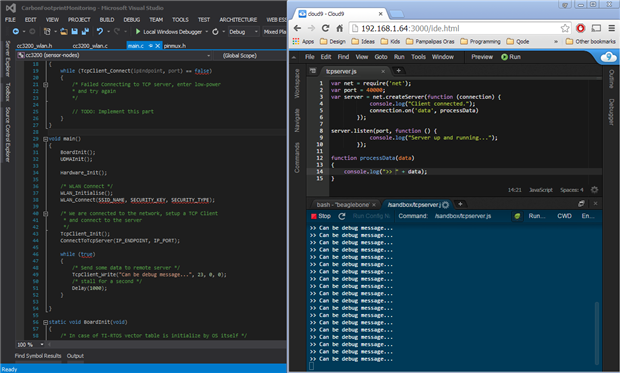Click the New Project icon in Visual Studio
This screenshot has width=620, height=373.
pyautogui.click(x=47, y=31)
